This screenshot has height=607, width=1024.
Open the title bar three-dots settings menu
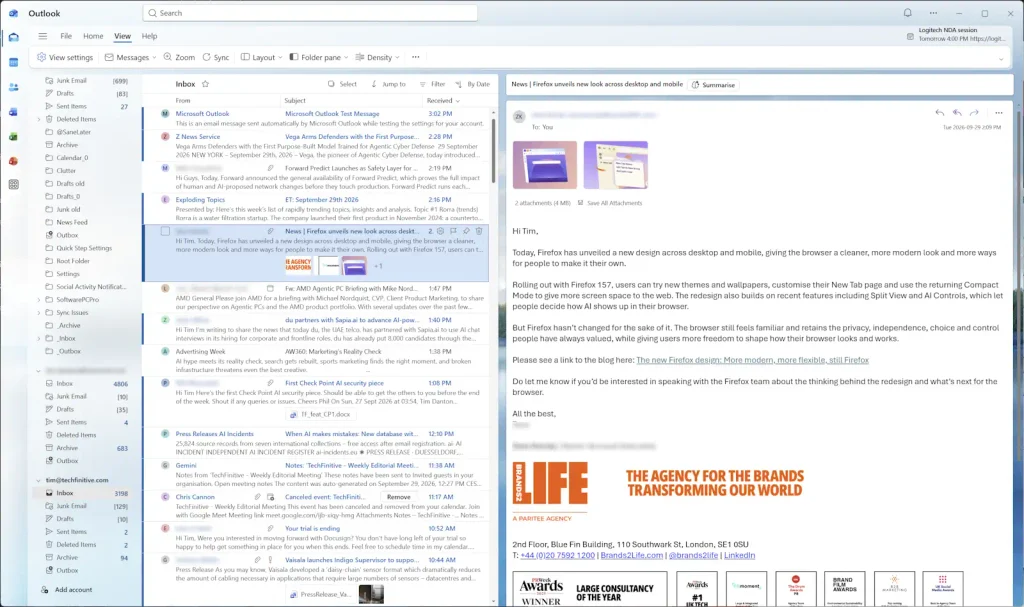(x=933, y=13)
